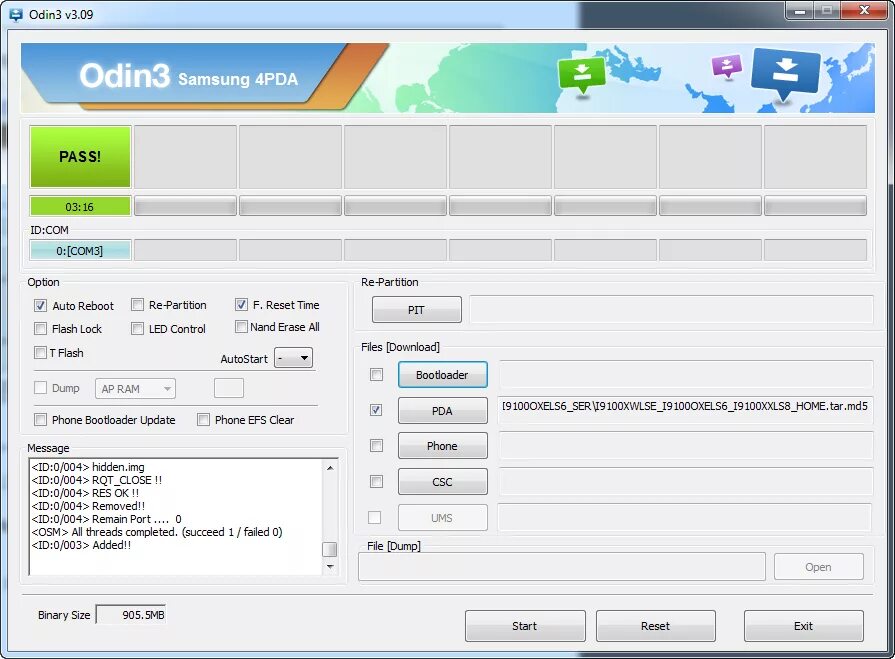The image size is (895, 659).
Task: Open the AutoStart dropdown
Action: coord(293,358)
